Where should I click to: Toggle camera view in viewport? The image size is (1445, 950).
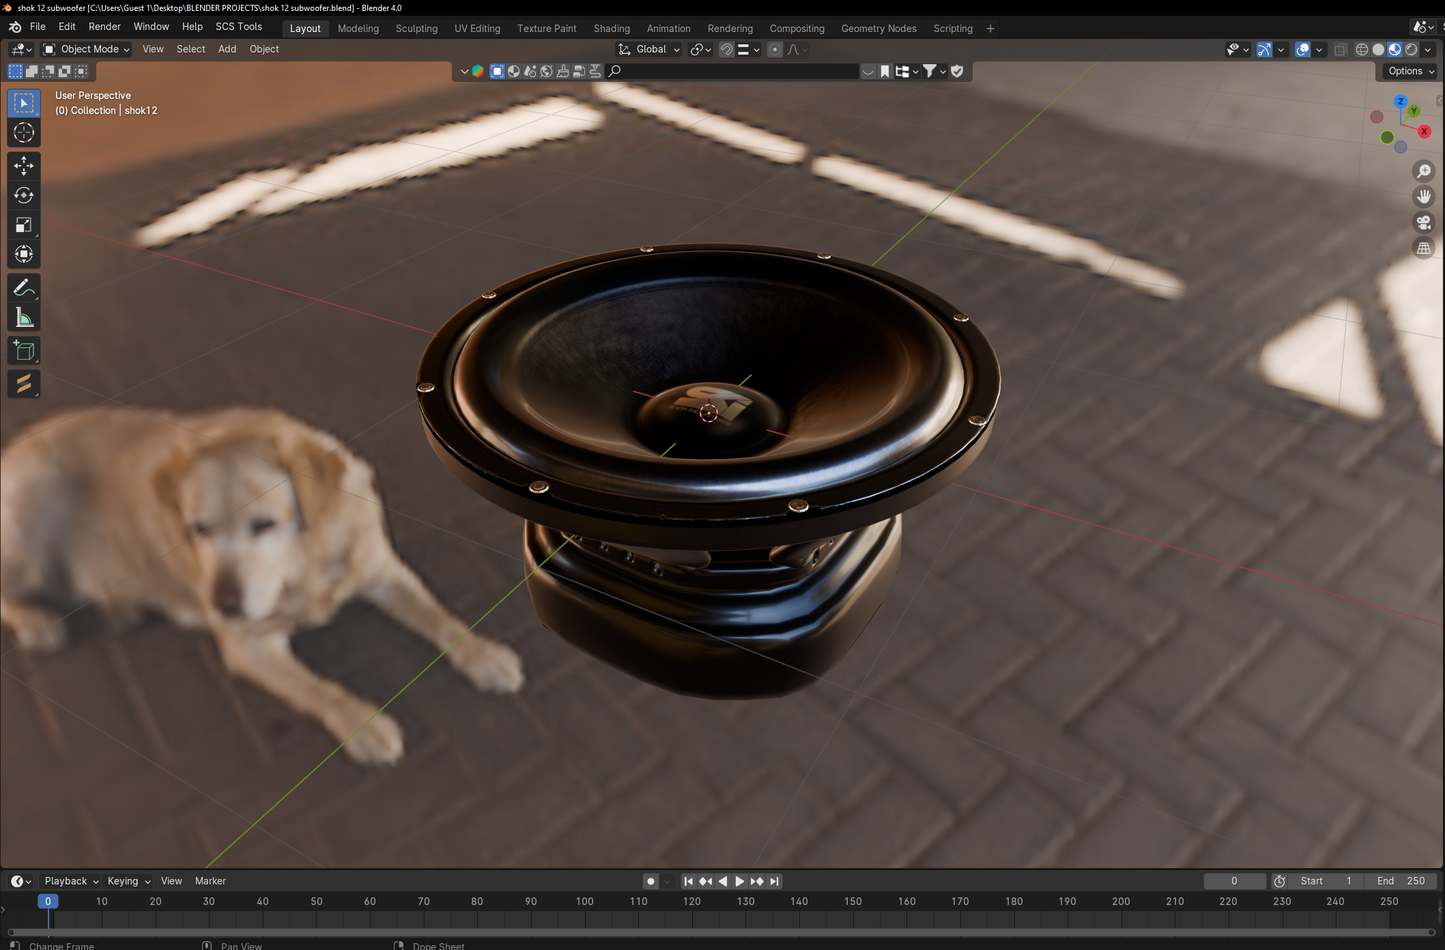click(1423, 222)
